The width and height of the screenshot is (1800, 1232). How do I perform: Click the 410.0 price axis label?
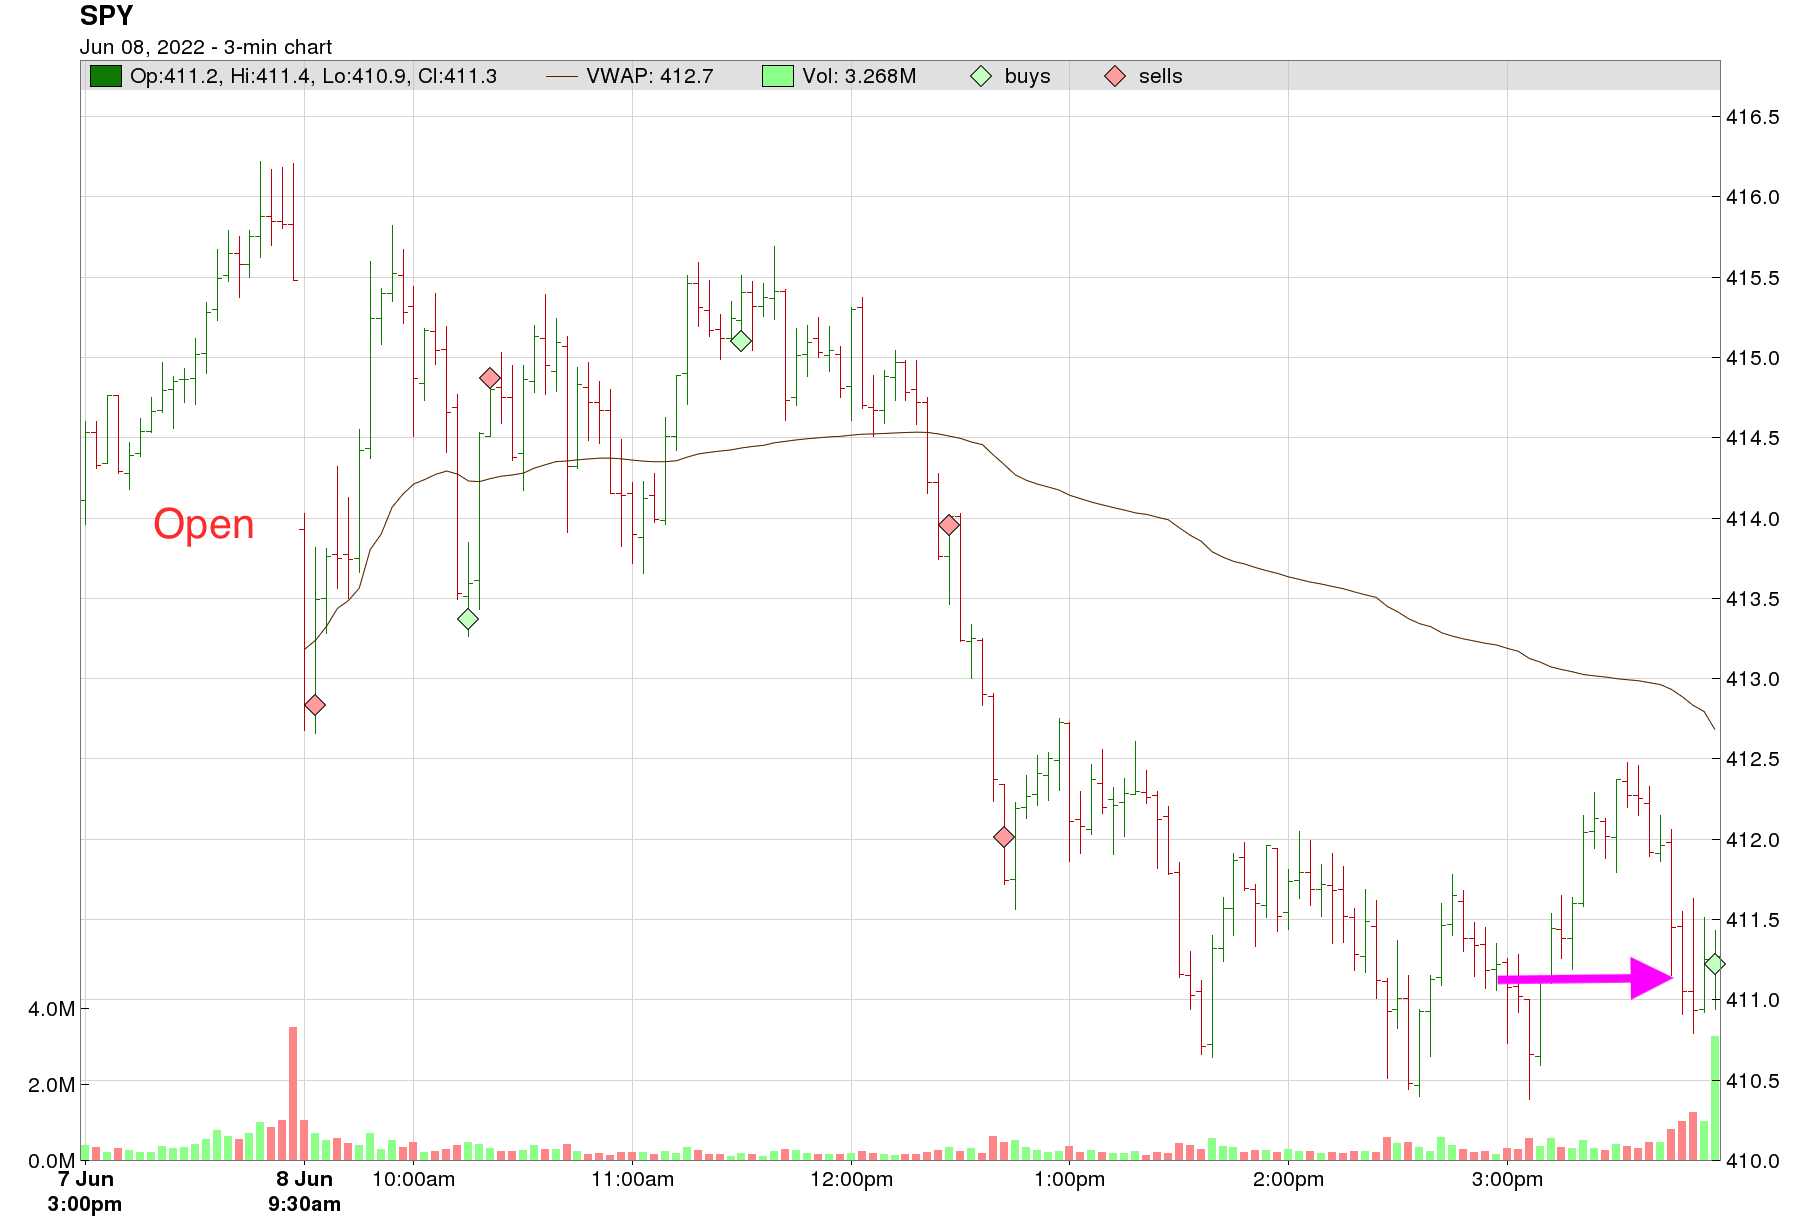pyautogui.click(x=1753, y=1161)
